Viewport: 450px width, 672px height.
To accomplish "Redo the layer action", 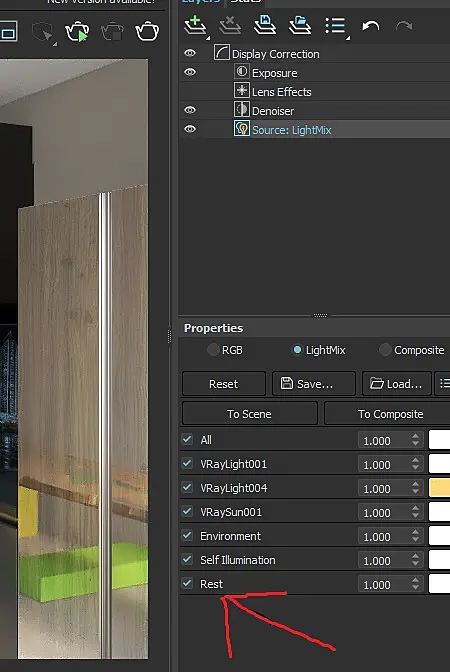I will tap(404, 27).
